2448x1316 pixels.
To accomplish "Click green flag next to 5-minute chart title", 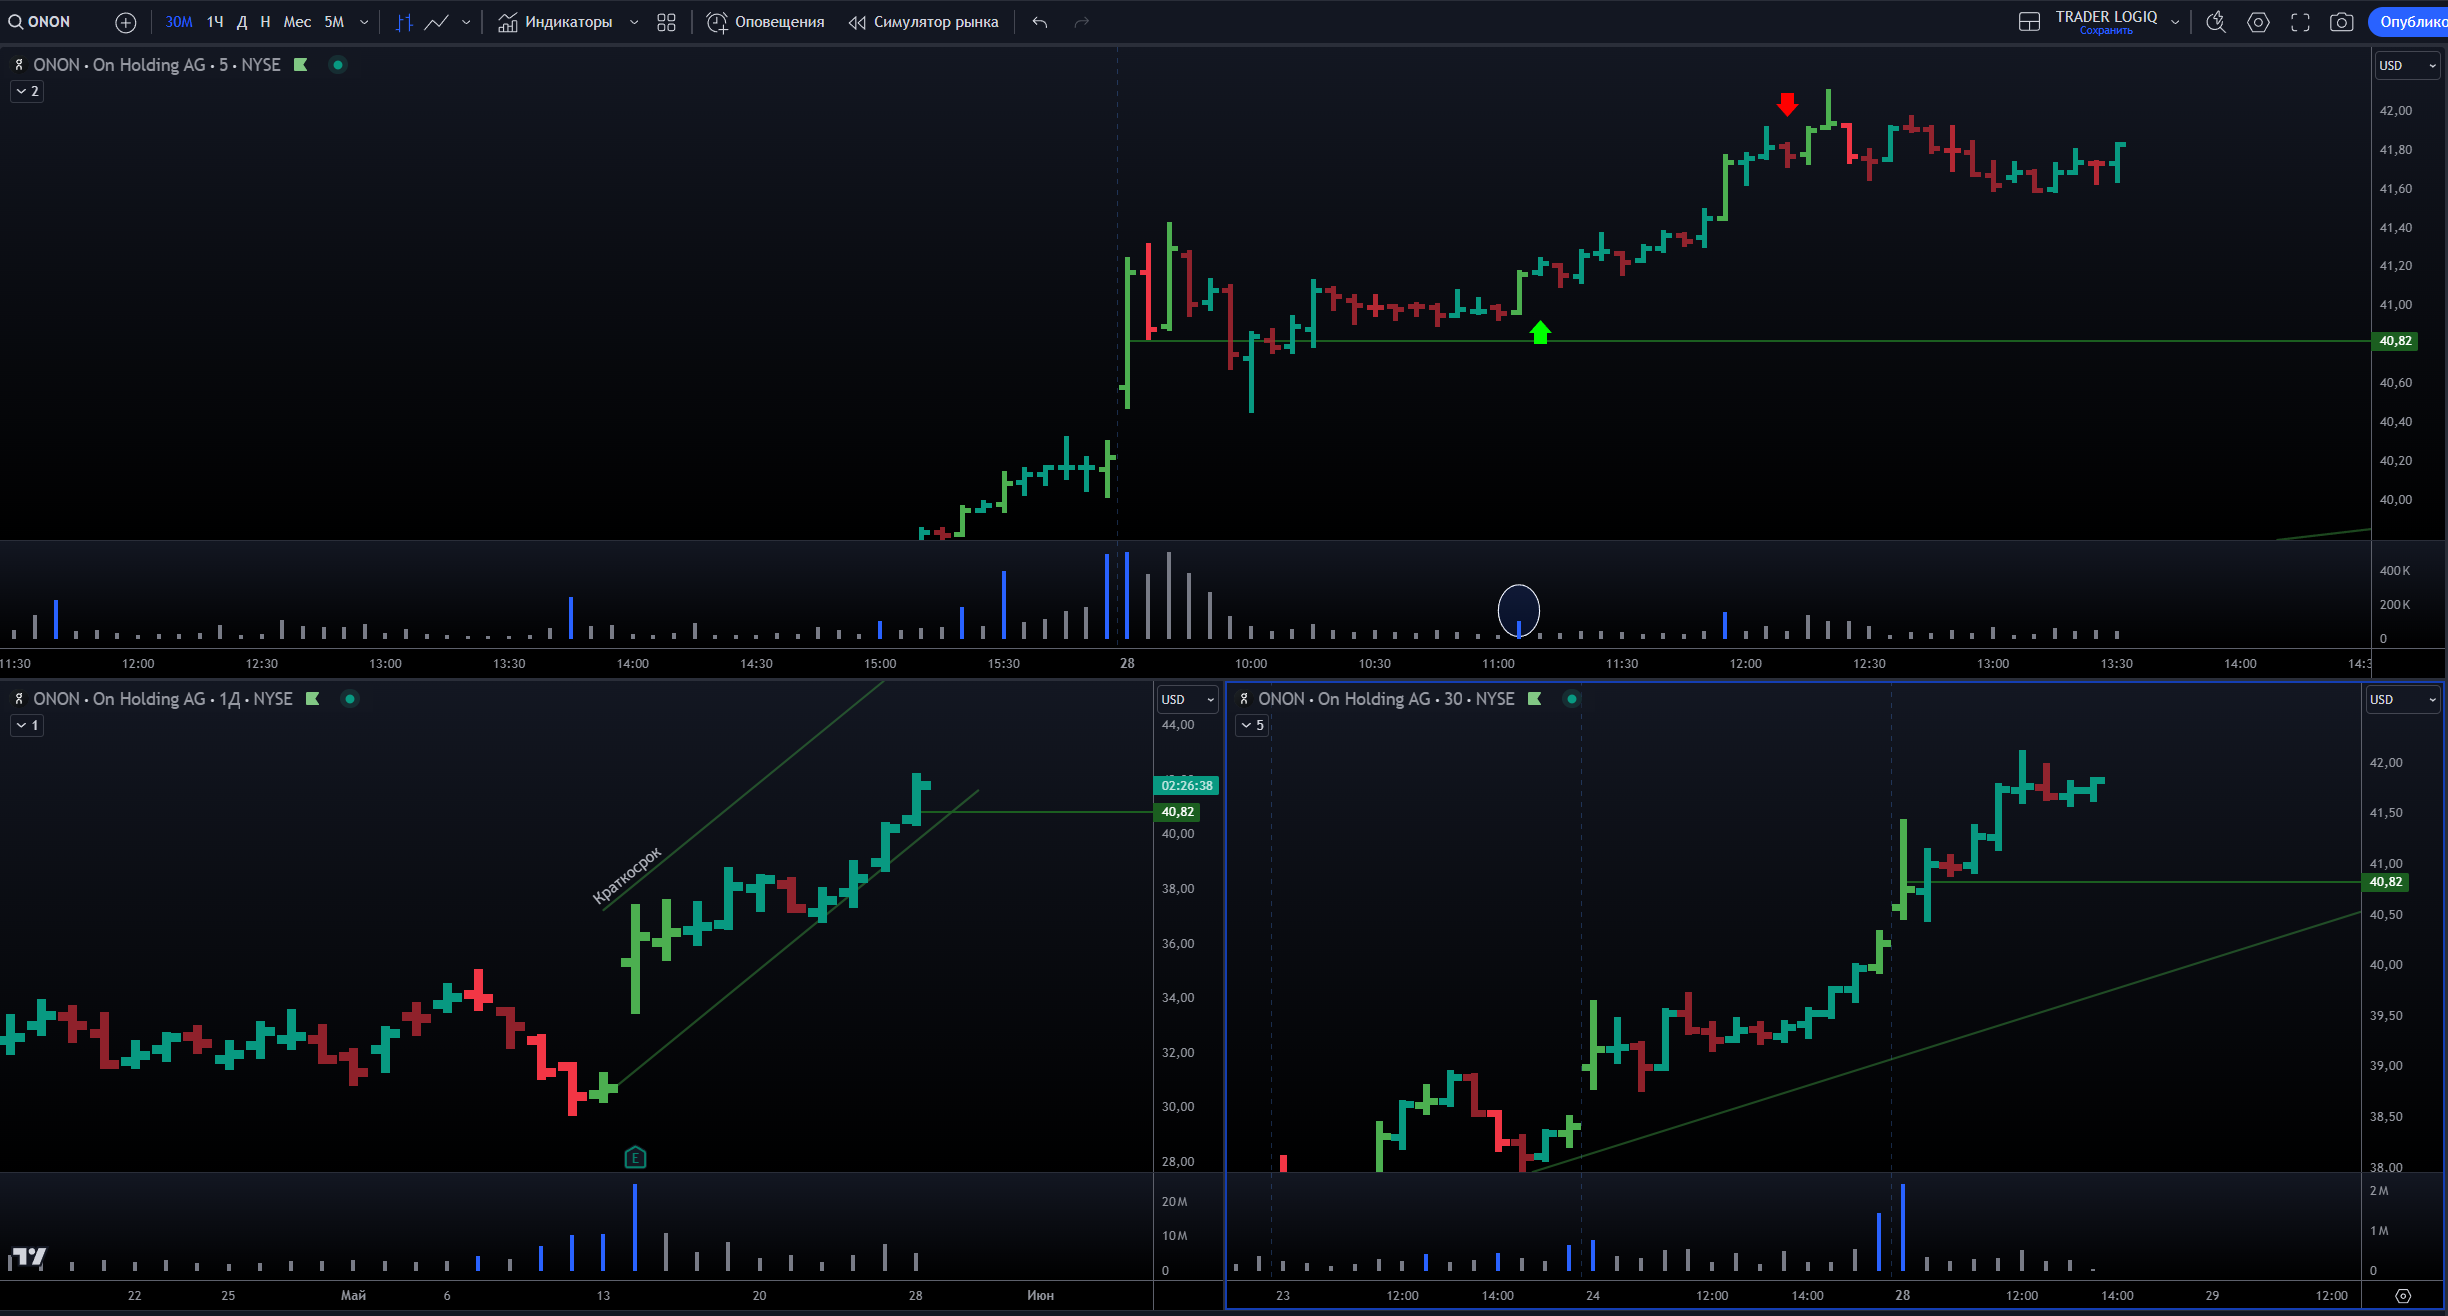I will coord(300,65).
